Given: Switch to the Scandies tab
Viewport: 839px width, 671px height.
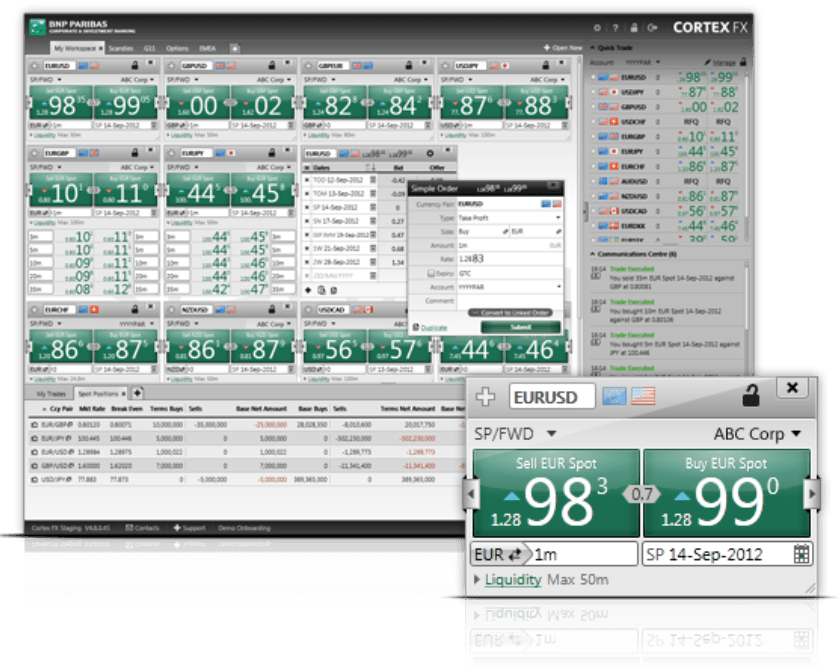Looking at the screenshot, I should (121, 47).
